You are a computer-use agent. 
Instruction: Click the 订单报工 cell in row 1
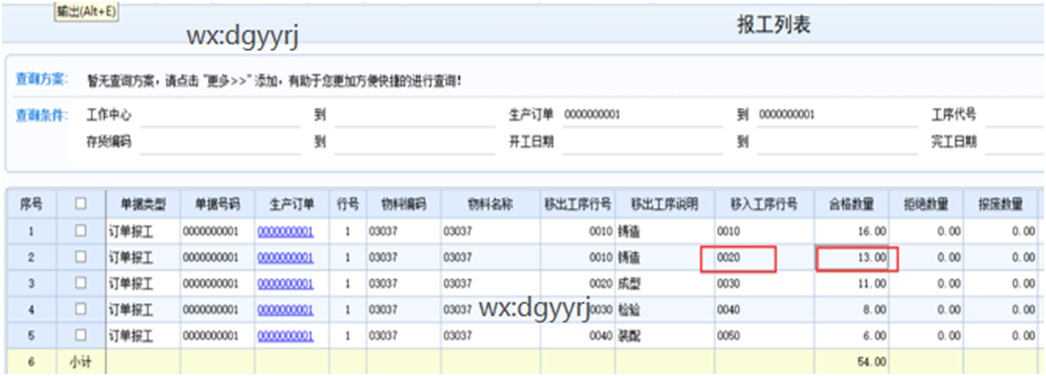pyautogui.click(x=143, y=231)
